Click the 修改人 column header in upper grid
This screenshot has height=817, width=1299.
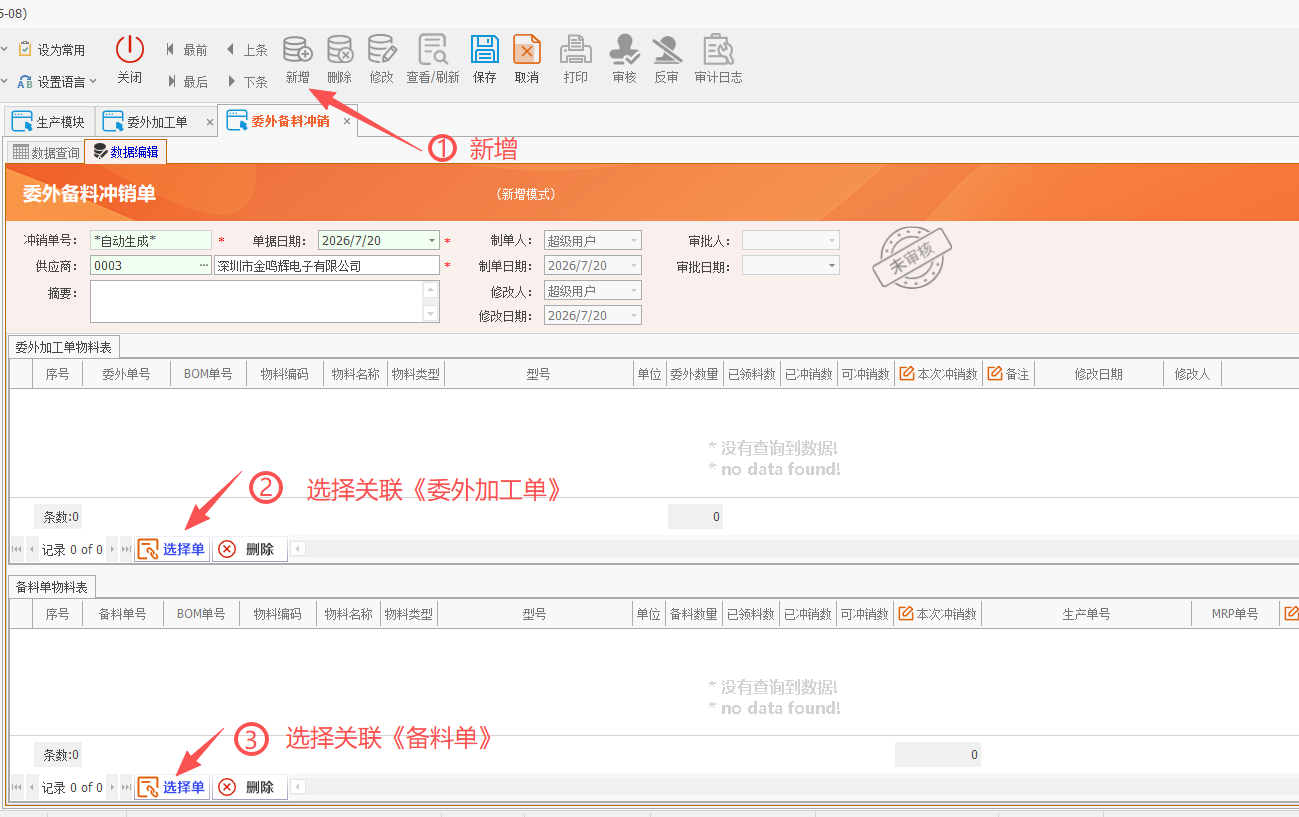point(1192,374)
